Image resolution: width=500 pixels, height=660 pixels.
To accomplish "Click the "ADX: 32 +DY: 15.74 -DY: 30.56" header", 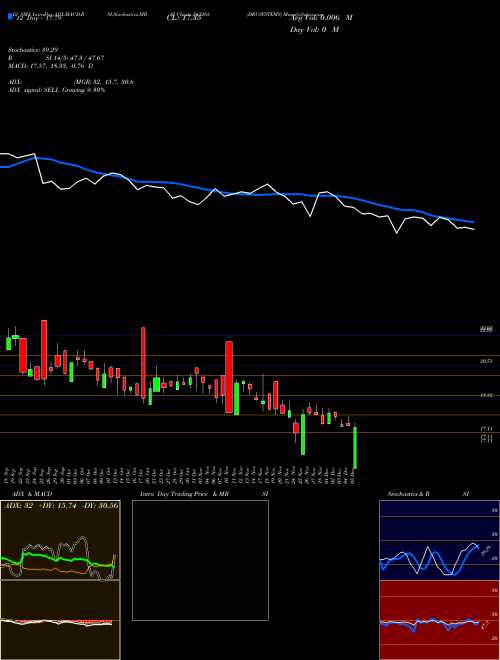I will pyautogui.click(x=61, y=505).
